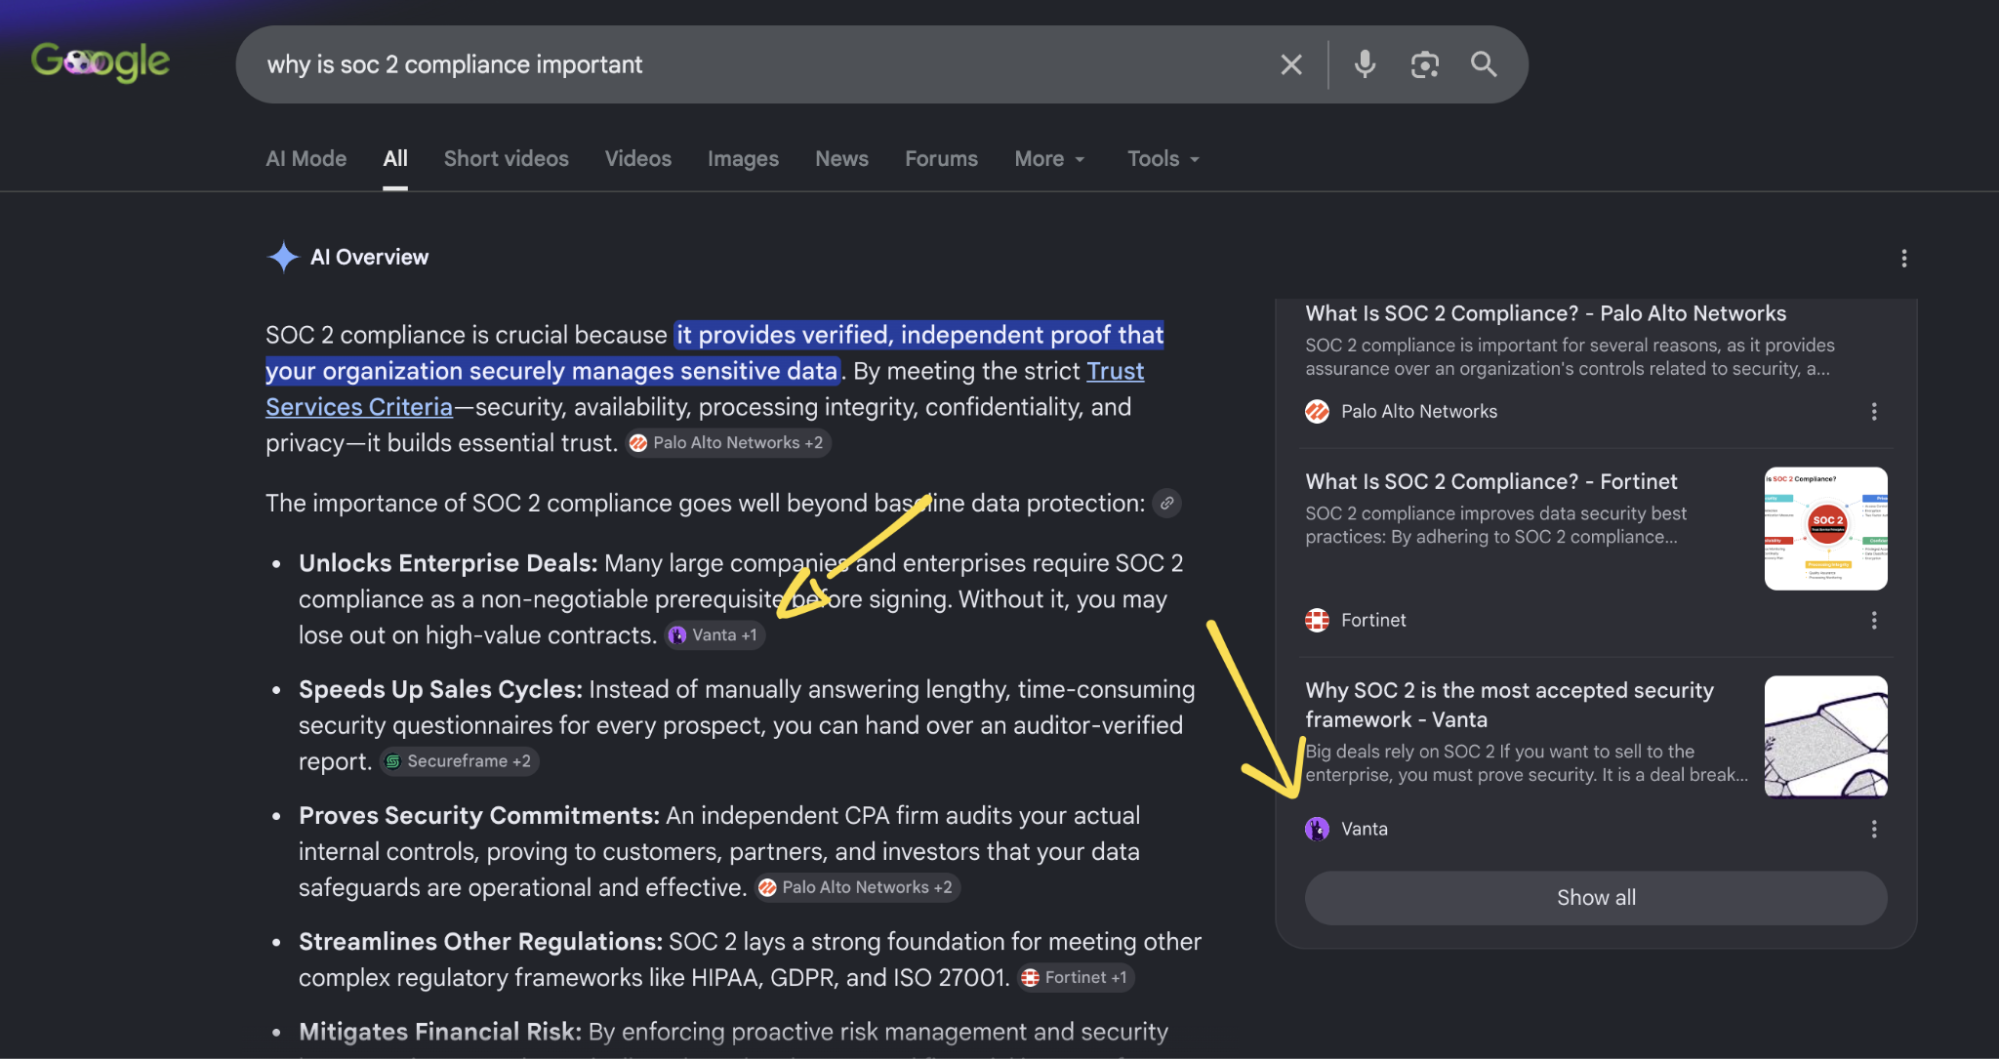Click the AI Overview label
Screen dimensions: 1999x1060
click(369, 258)
